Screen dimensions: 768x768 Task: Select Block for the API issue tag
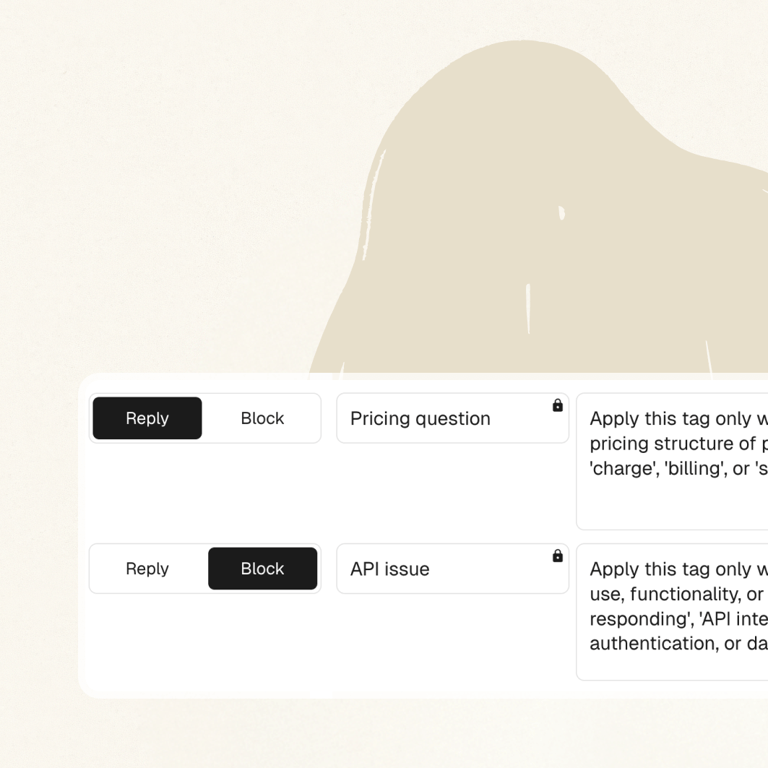263,569
